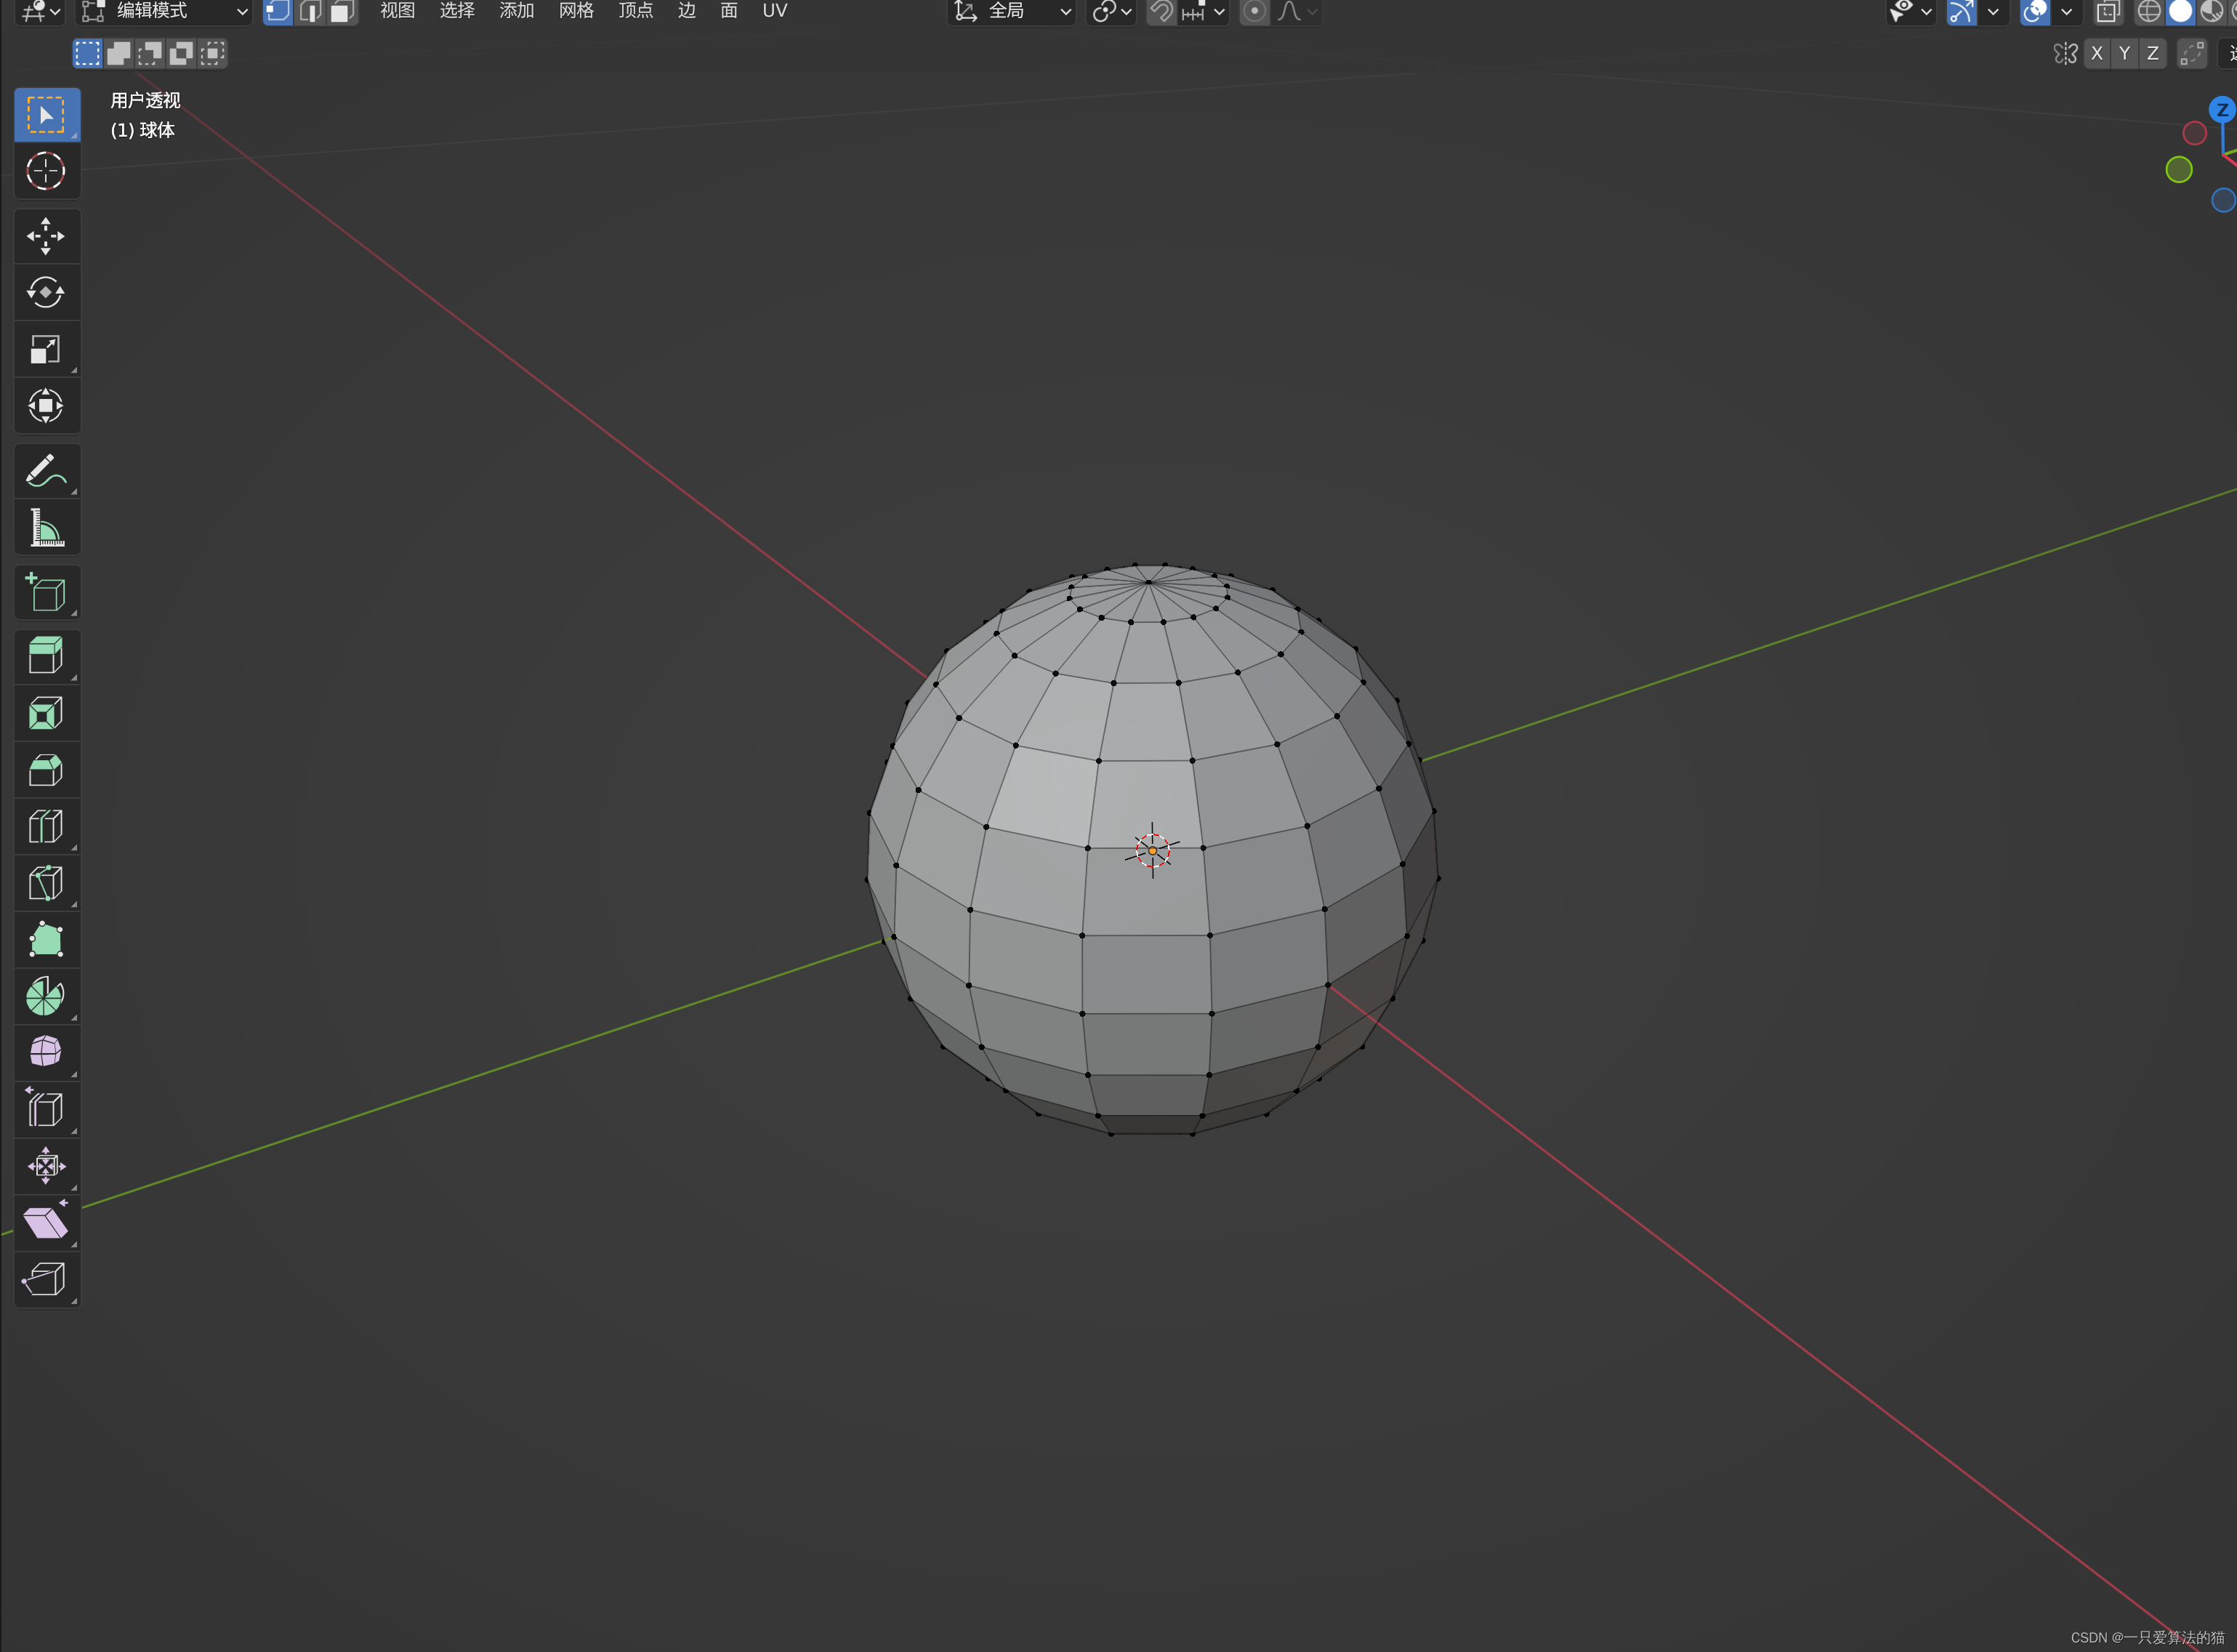The width and height of the screenshot is (2237, 1652).
Task: Select the Measure ruler tool
Action: coord(45,527)
